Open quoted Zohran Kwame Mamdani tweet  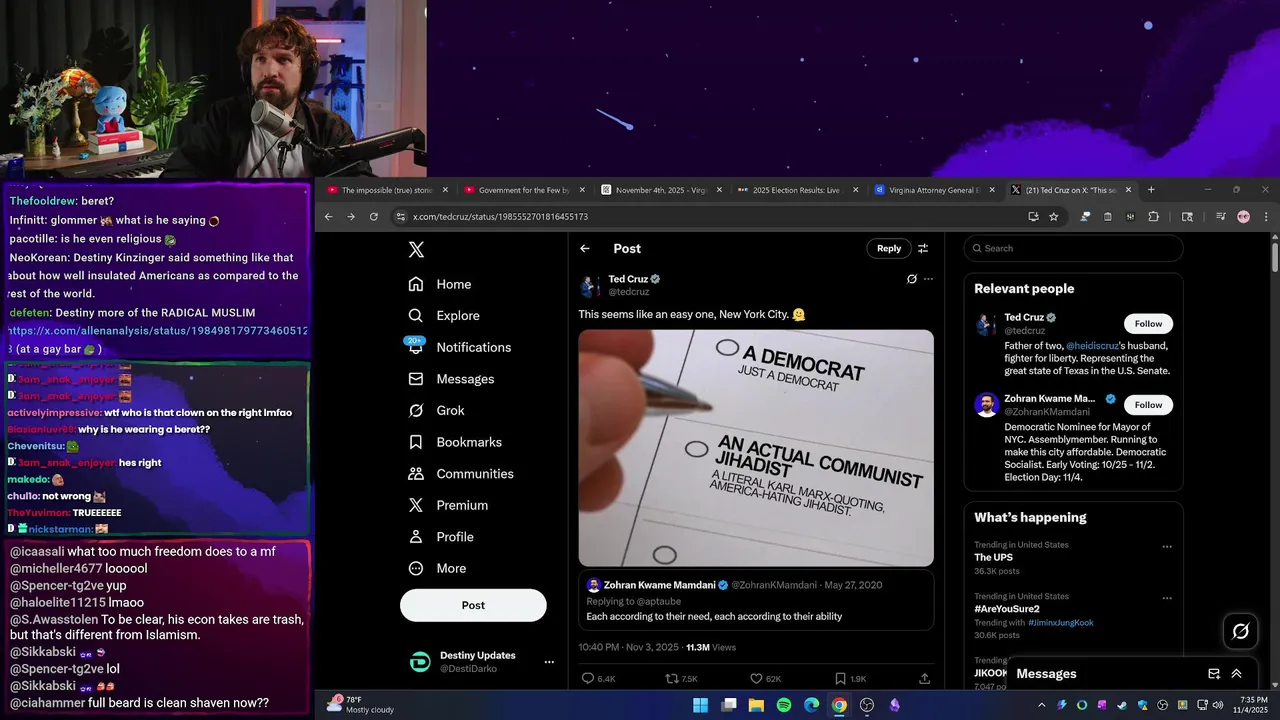[756, 600]
